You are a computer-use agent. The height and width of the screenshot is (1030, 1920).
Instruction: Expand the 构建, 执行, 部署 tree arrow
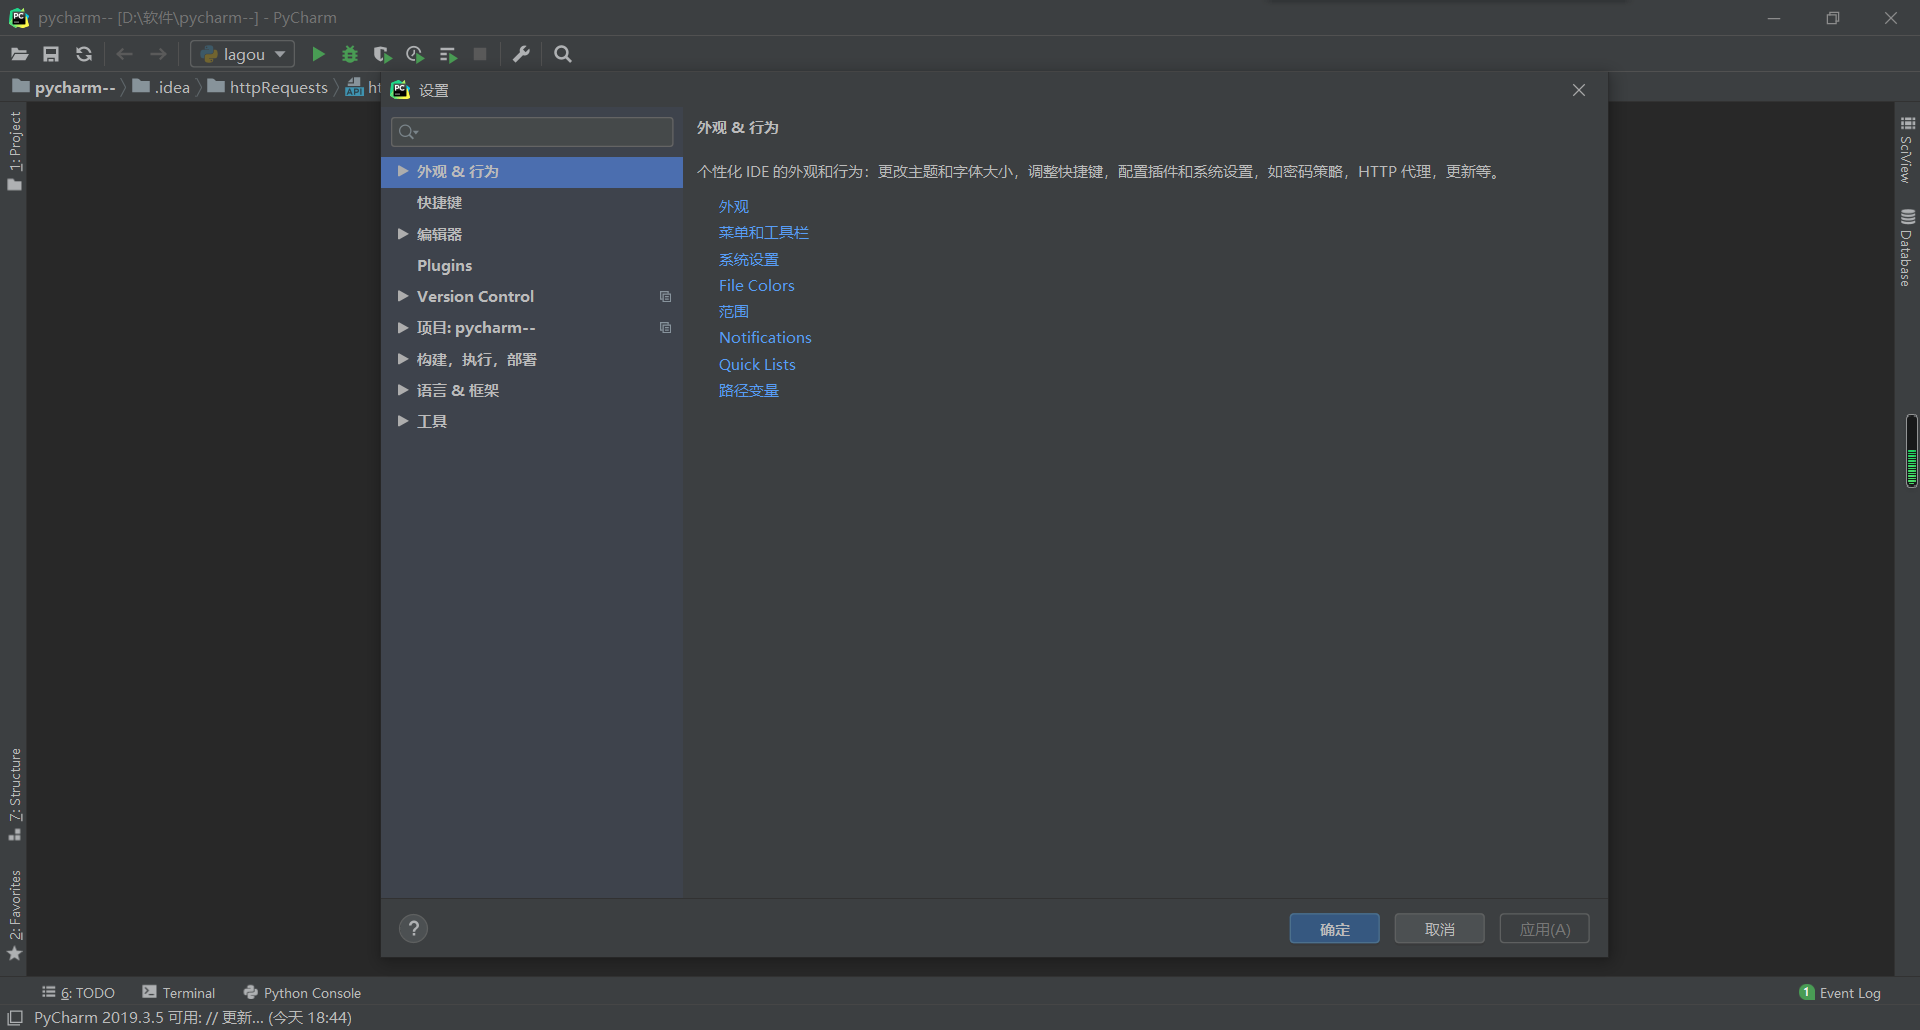pos(402,359)
